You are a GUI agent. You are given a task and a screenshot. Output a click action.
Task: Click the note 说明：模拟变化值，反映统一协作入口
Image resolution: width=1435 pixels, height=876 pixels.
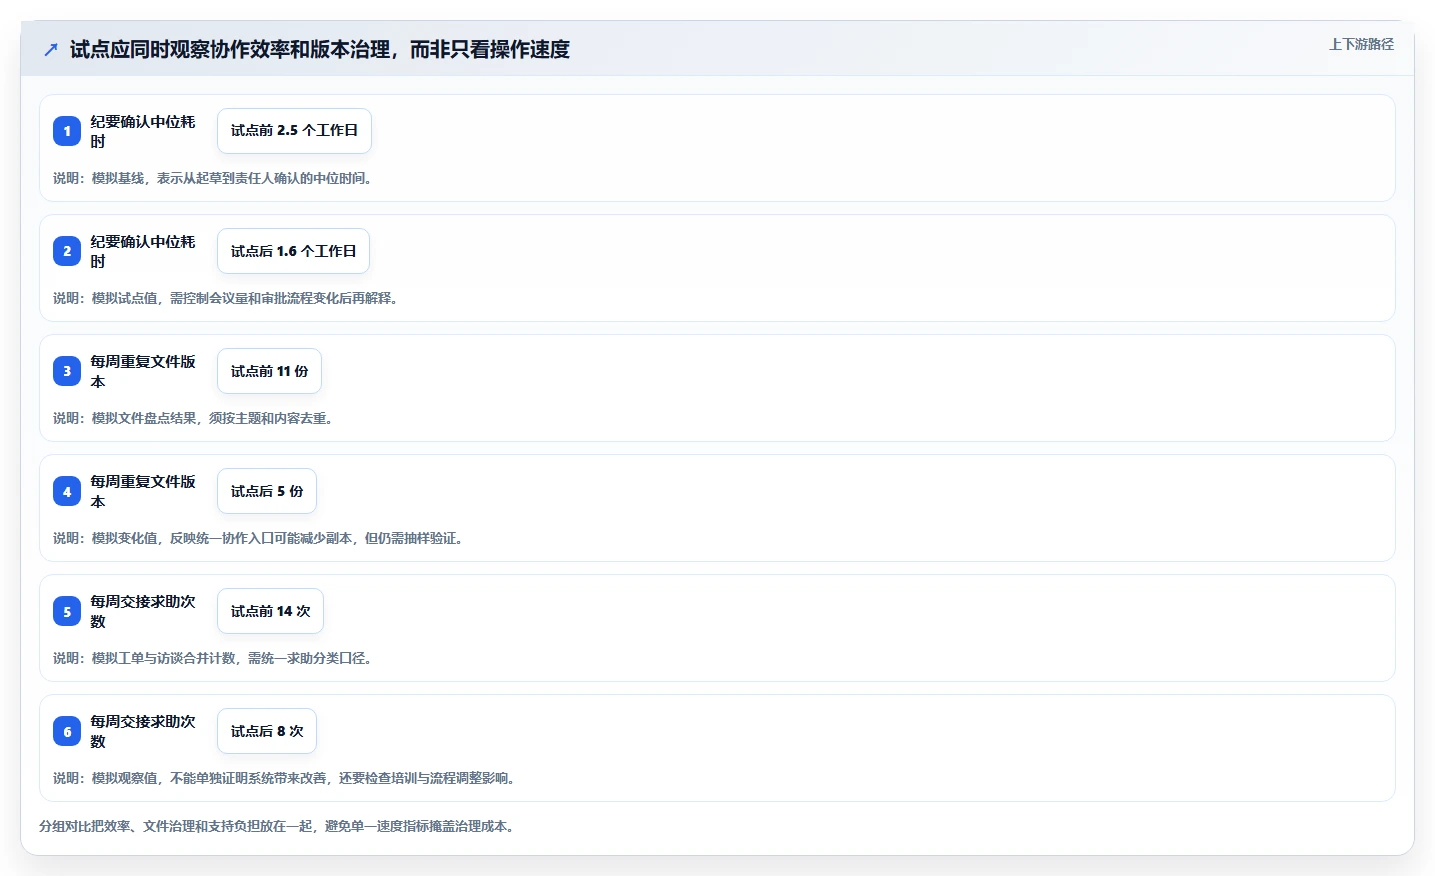pos(258,538)
